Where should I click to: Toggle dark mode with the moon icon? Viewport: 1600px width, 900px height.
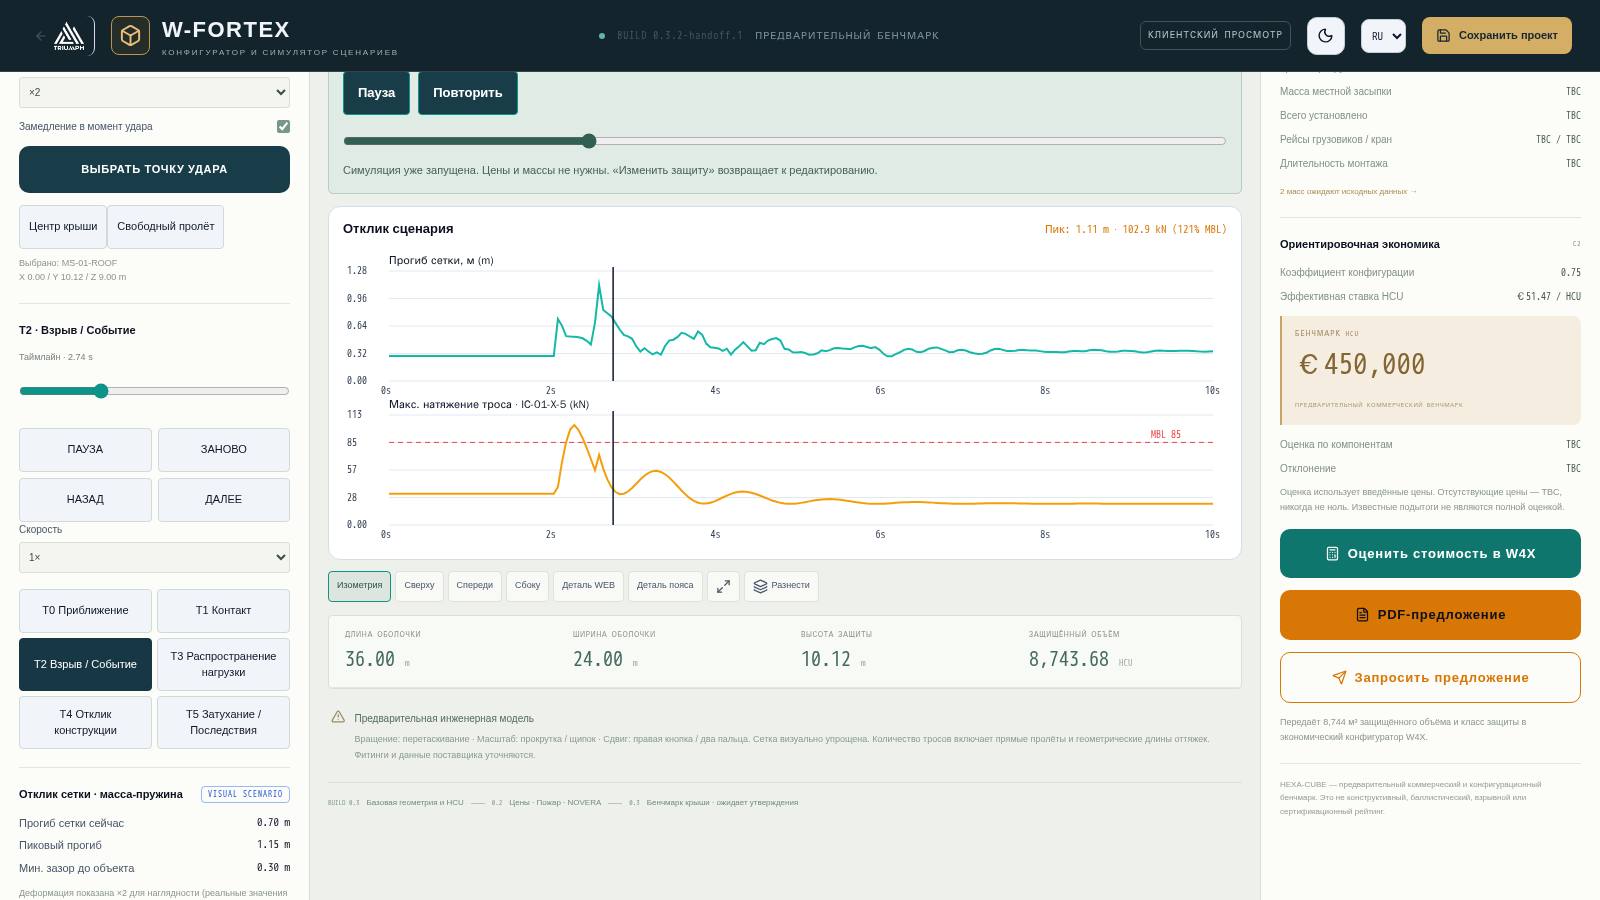coord(1326,36)
